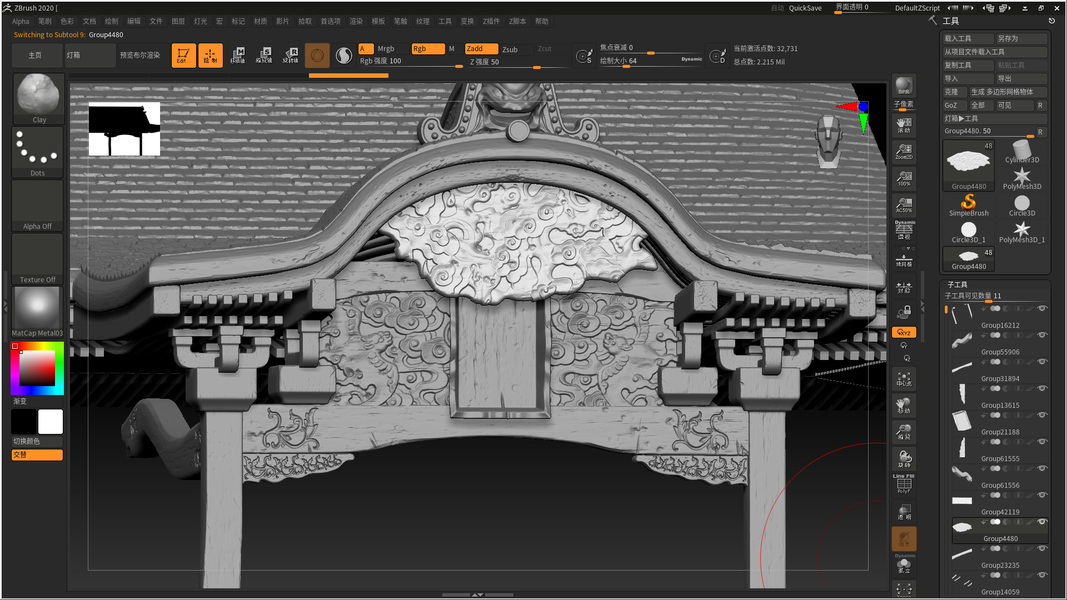The image size is (1067, 600).
Task: Open the 笔刷 (Brush) menu
Action: click(x=45, y=21)
